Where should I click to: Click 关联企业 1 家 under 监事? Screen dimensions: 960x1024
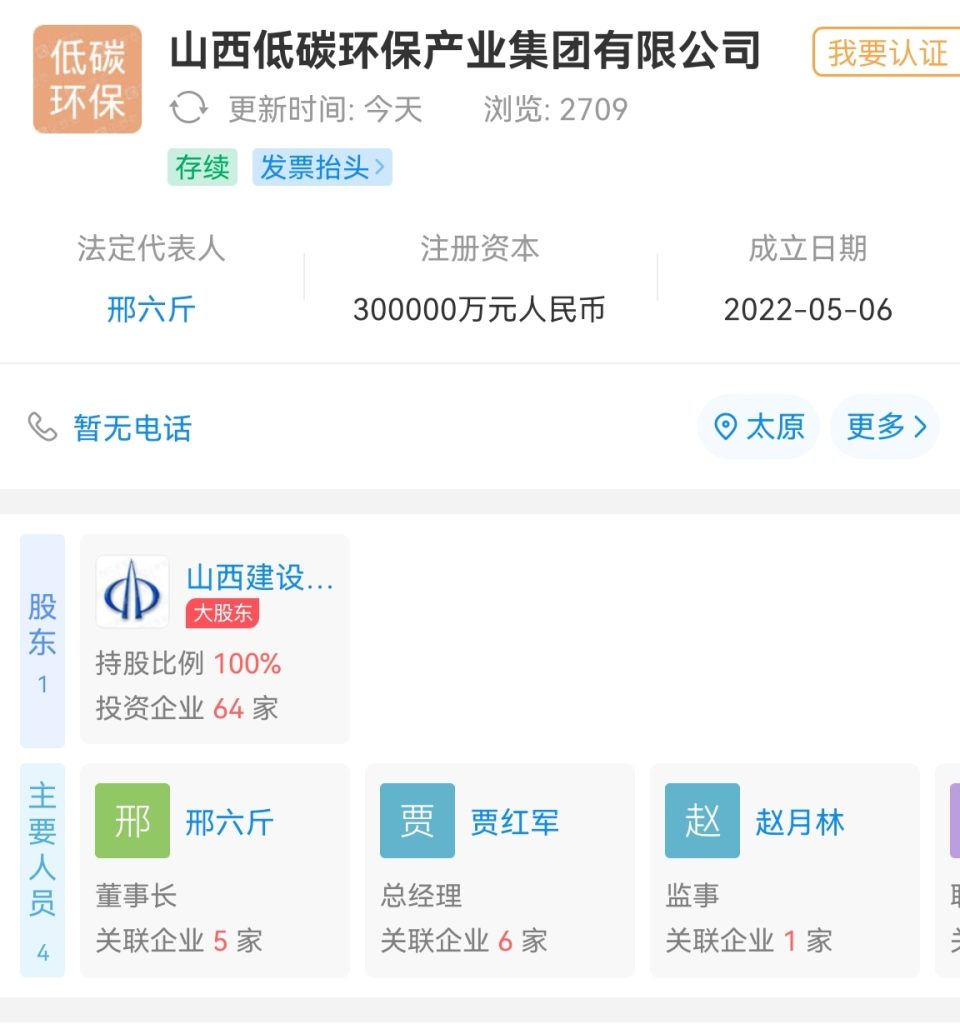[x=748, y=941]
